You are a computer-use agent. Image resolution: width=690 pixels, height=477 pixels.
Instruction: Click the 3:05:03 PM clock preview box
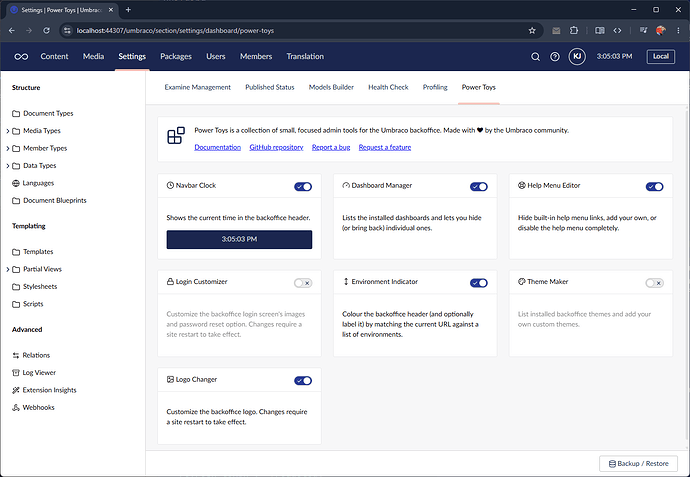[x=239, y=239]
